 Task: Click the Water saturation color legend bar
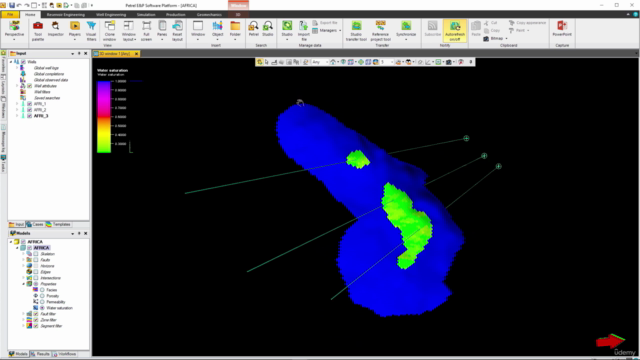(104, 117)
